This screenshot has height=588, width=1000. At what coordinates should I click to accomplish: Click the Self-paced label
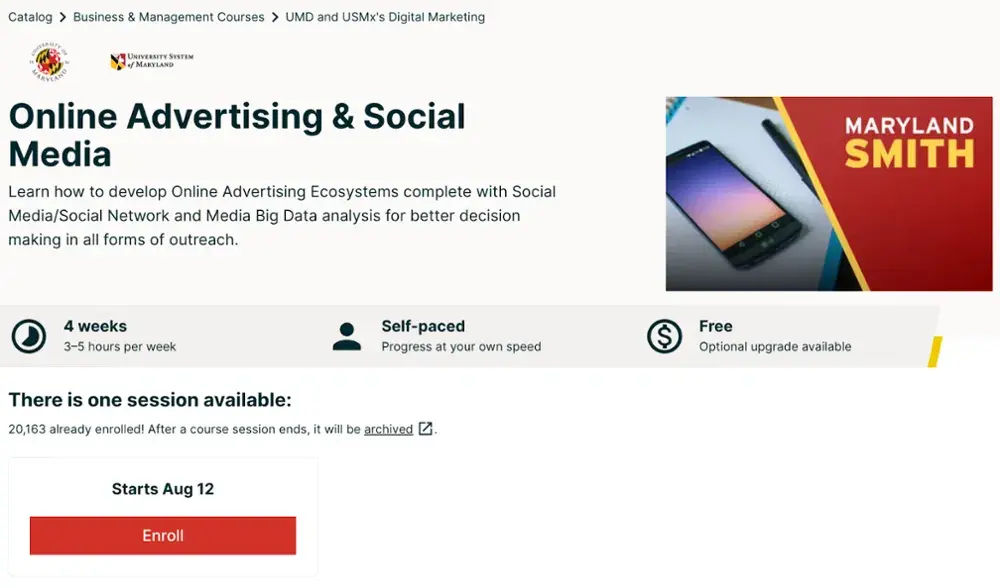[423, 326]
